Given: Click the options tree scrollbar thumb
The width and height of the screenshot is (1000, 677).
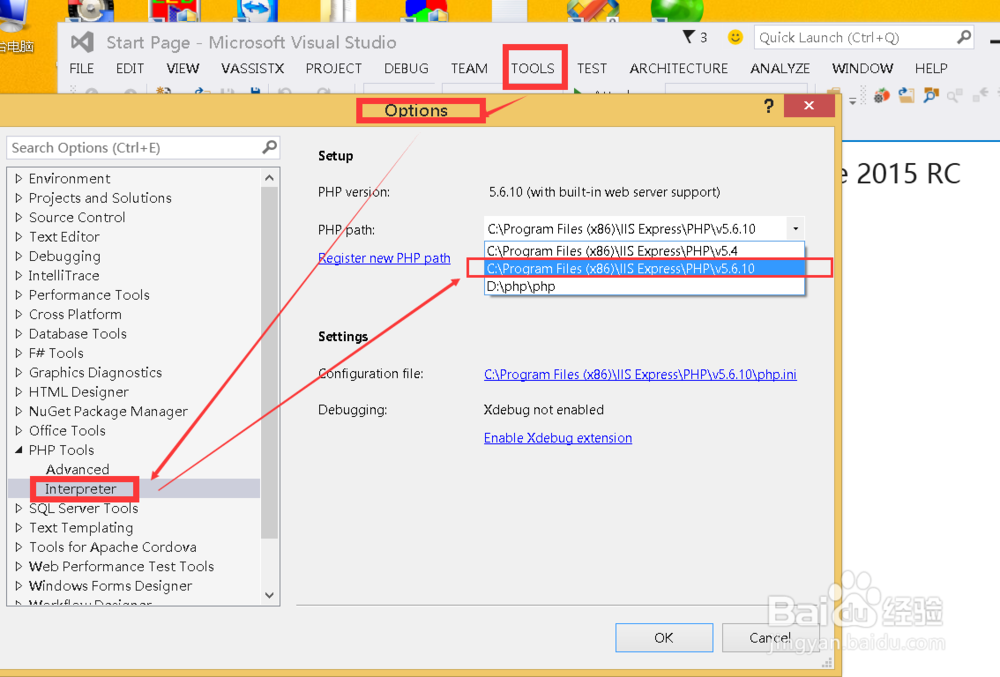Looking at the screenshot, I should pyautogui.click(x=269, y=363).
